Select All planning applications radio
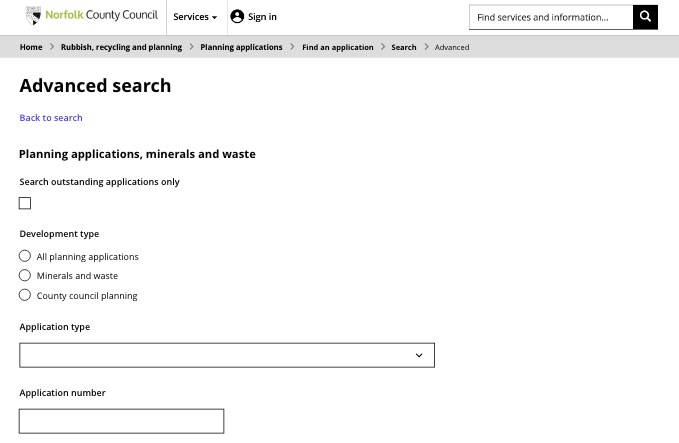679x443 pixels. coord(25,256)
